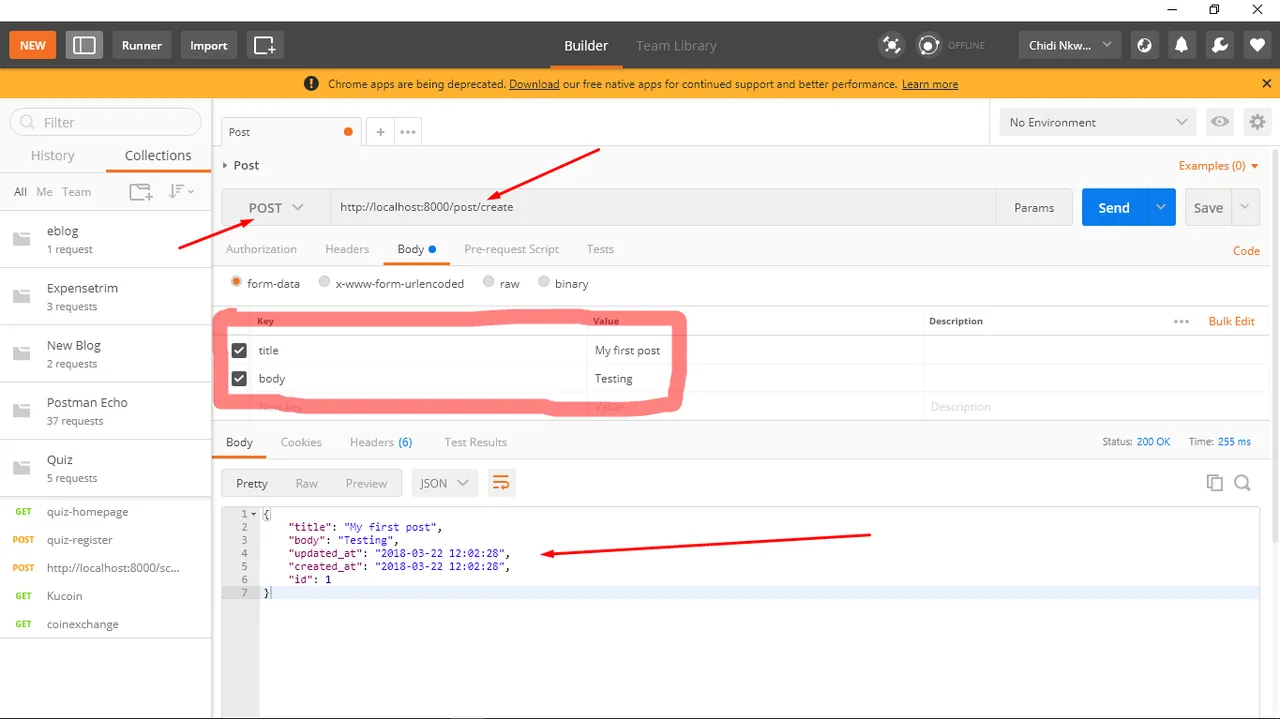Screen dimensions: 1280x719
Task: Toggle the sidebar layout icon
Action: point(85,45)
